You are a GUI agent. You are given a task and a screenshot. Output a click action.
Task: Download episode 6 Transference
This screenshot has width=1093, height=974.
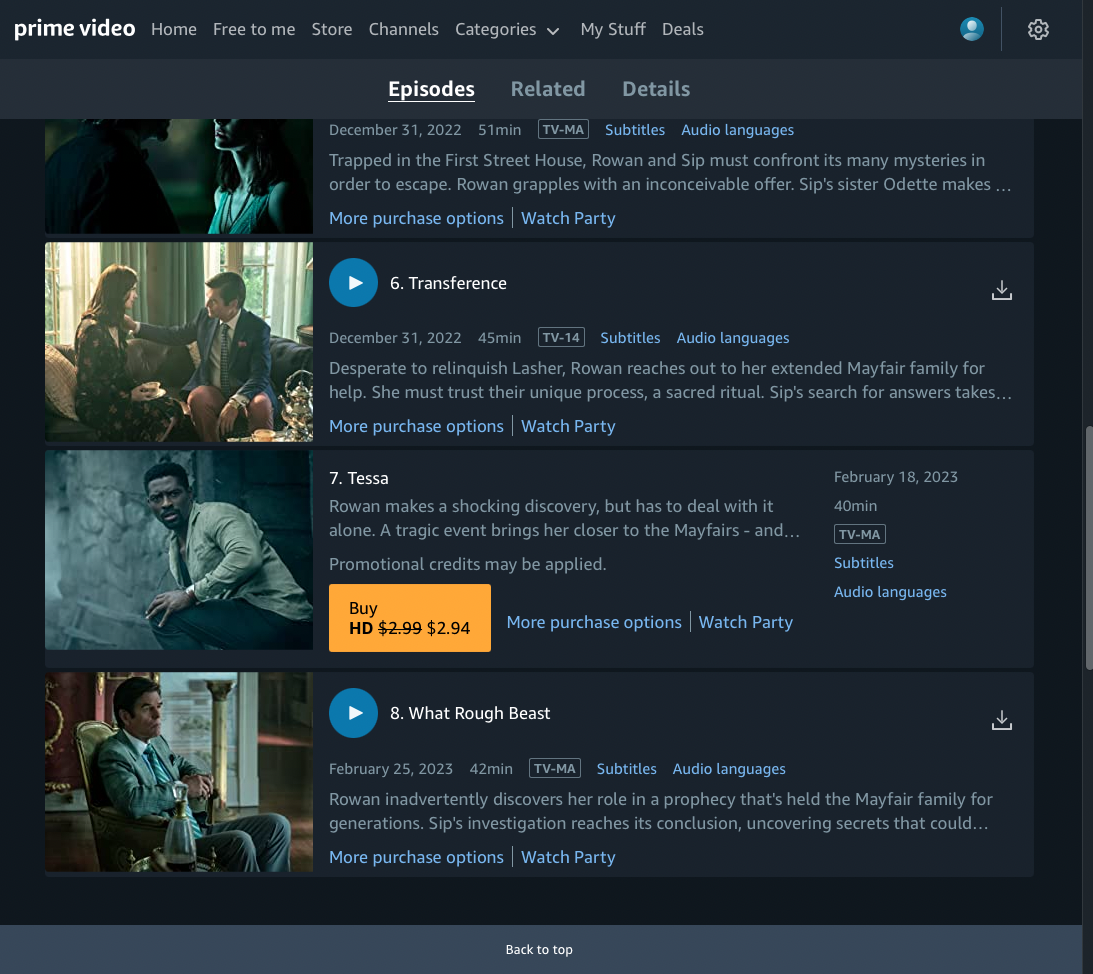click(1001, 290)
